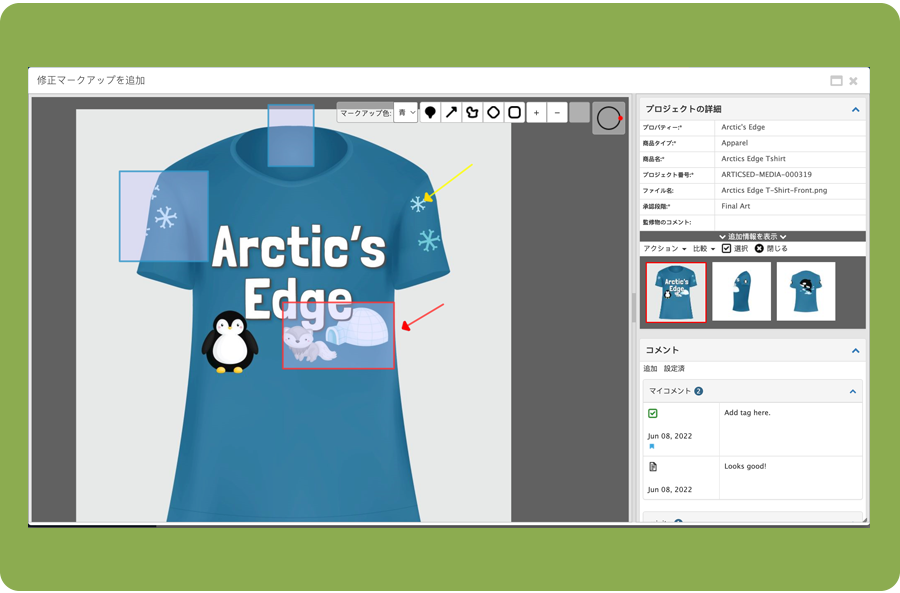
Task: Click the rotation dial control
Action: point(608,118)
